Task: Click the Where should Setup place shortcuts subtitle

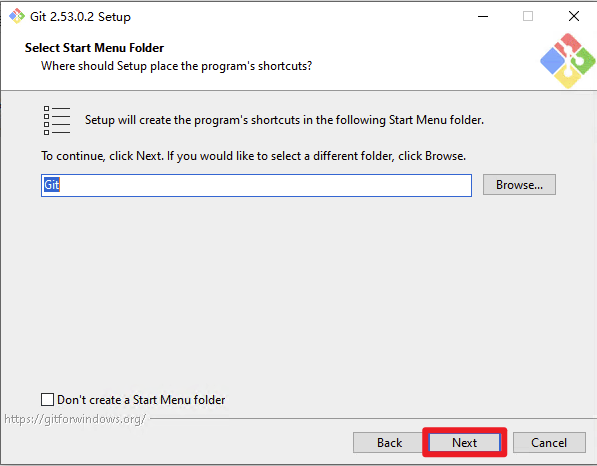Action: click(x=177, y=66)
